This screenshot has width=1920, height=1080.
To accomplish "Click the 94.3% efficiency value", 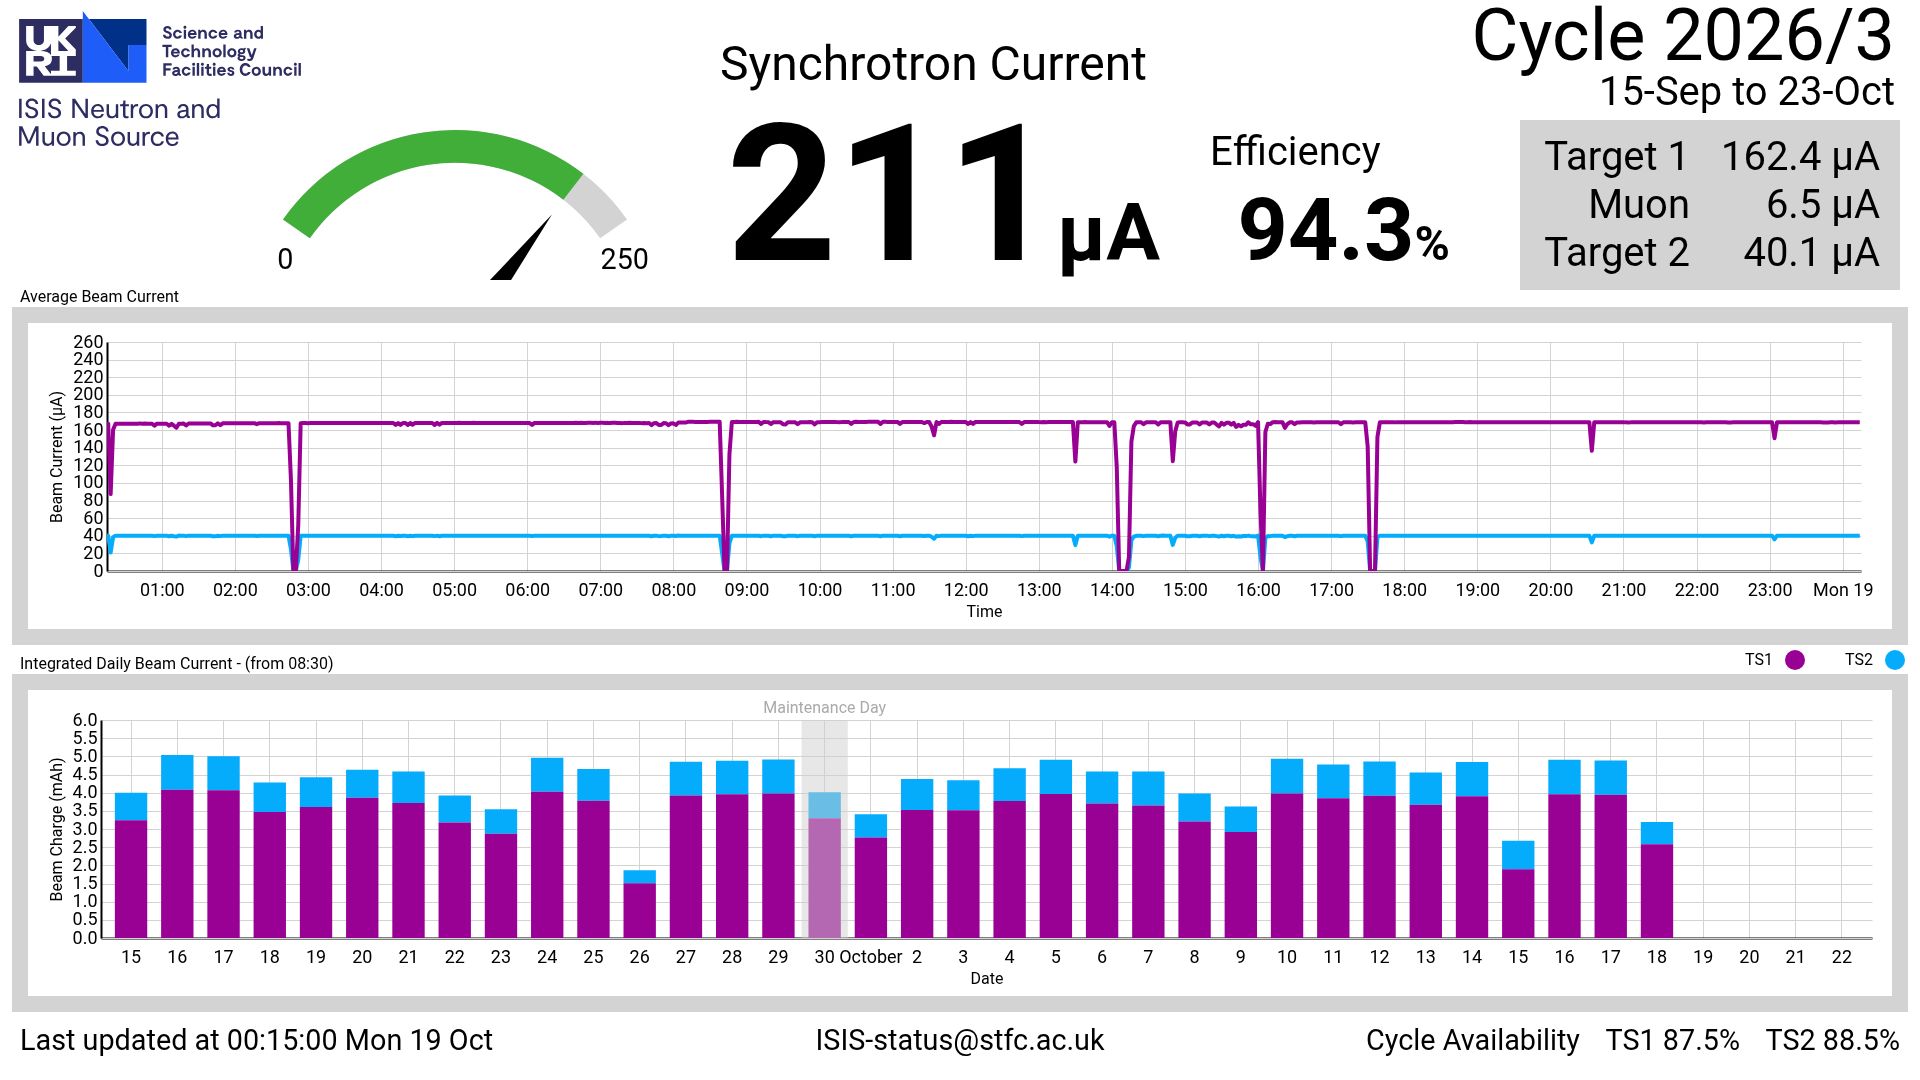I will pos(1343,230).
